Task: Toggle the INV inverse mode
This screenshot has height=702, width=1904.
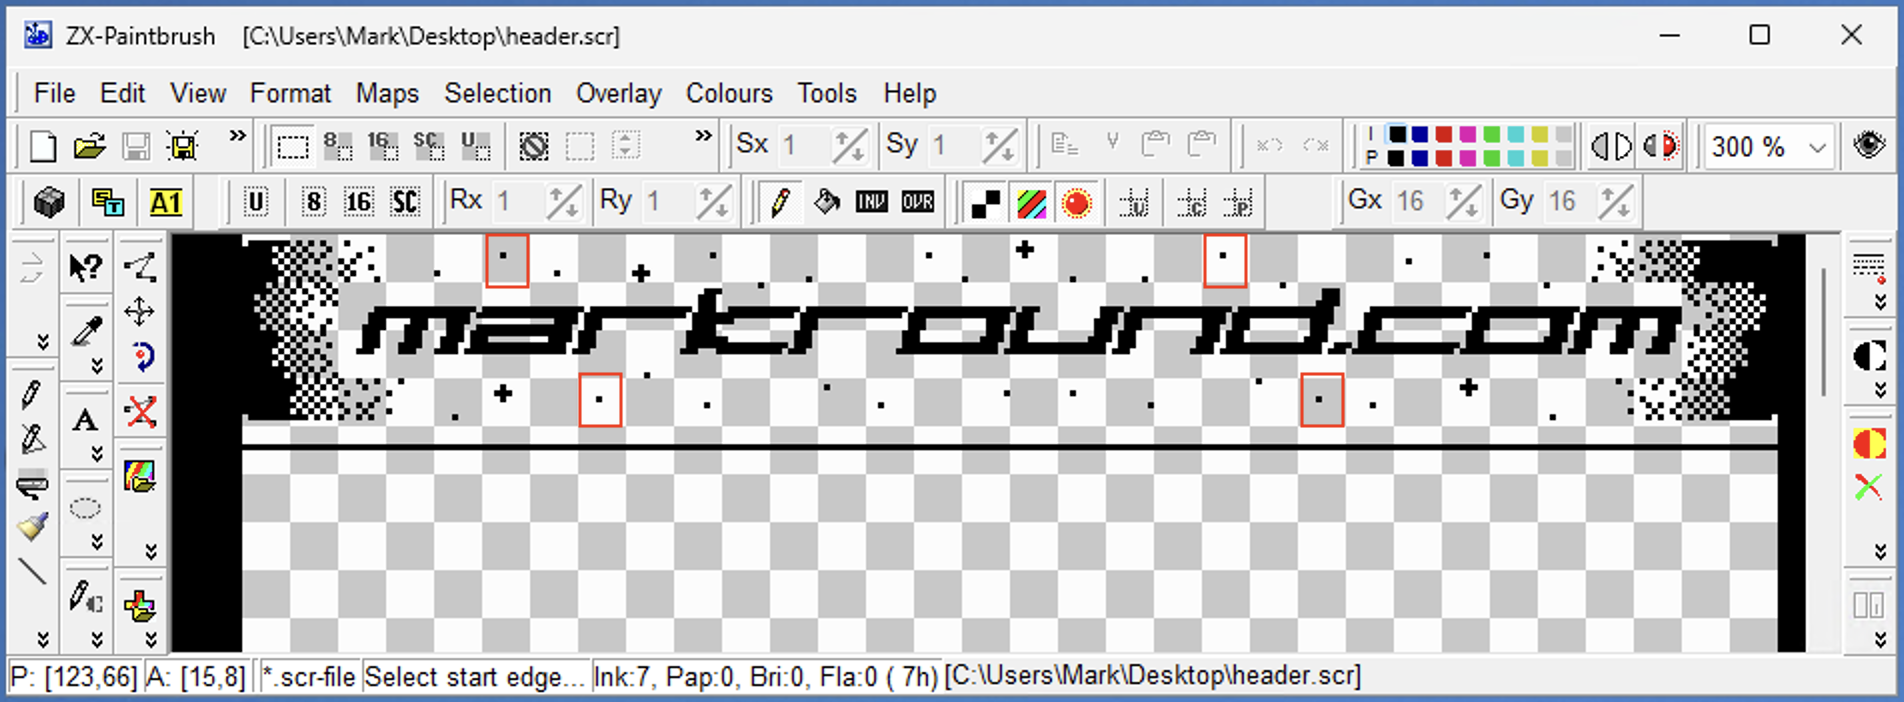Action: pos(871,203)
